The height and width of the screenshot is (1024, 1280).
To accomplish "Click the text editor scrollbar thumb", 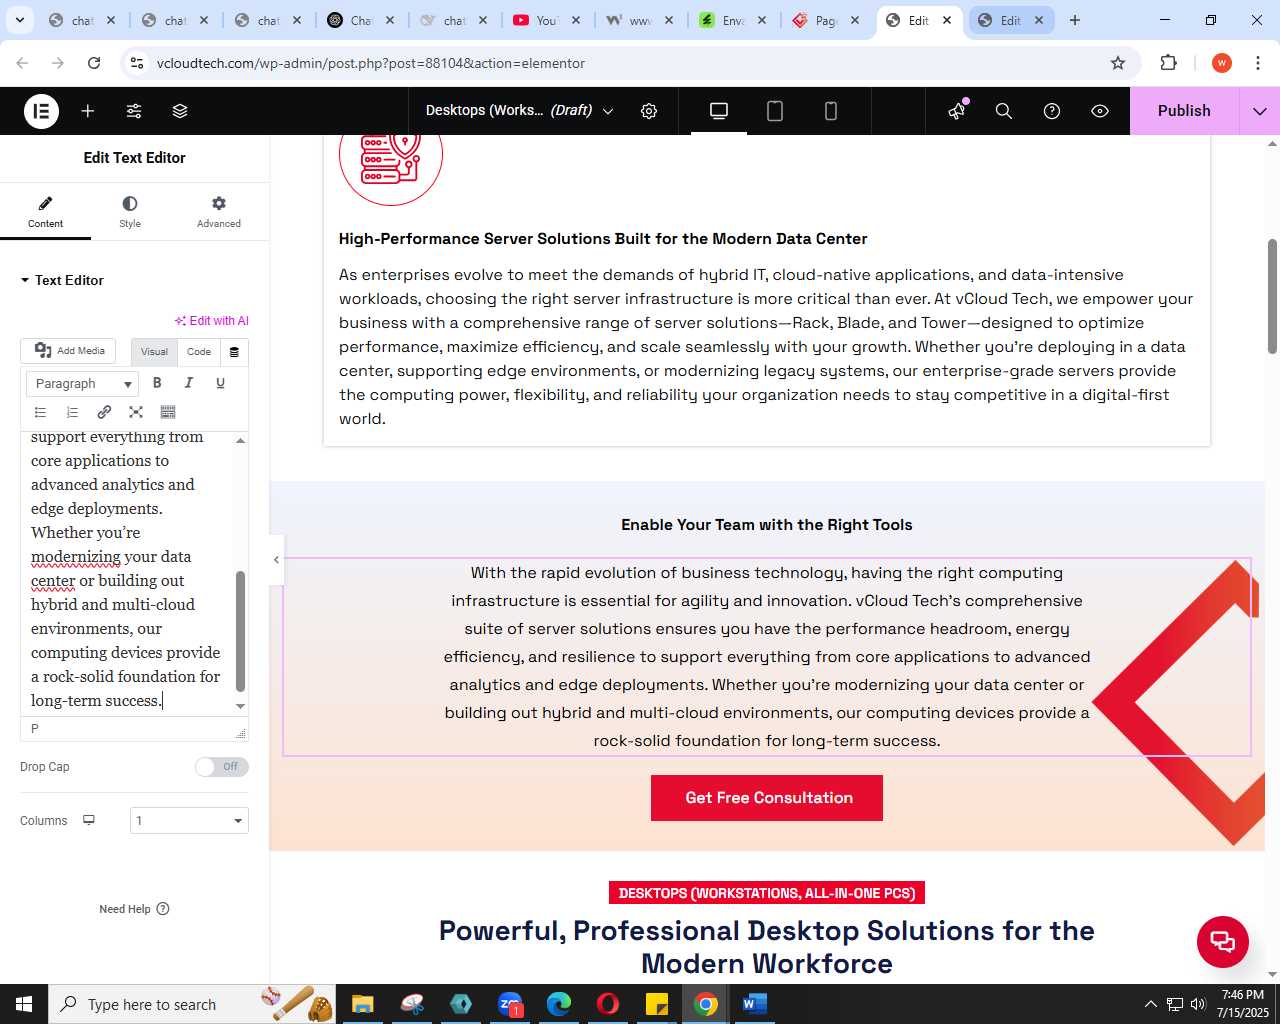I will pos(240,631).
